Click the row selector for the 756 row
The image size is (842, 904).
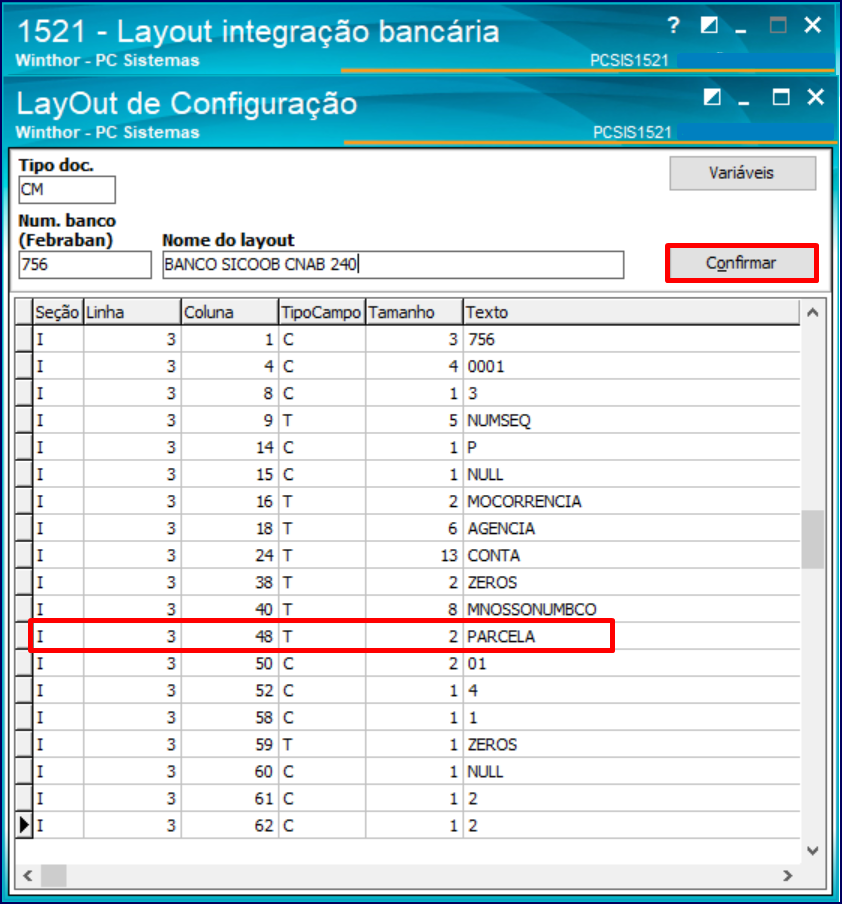click(x=24, y=340)
